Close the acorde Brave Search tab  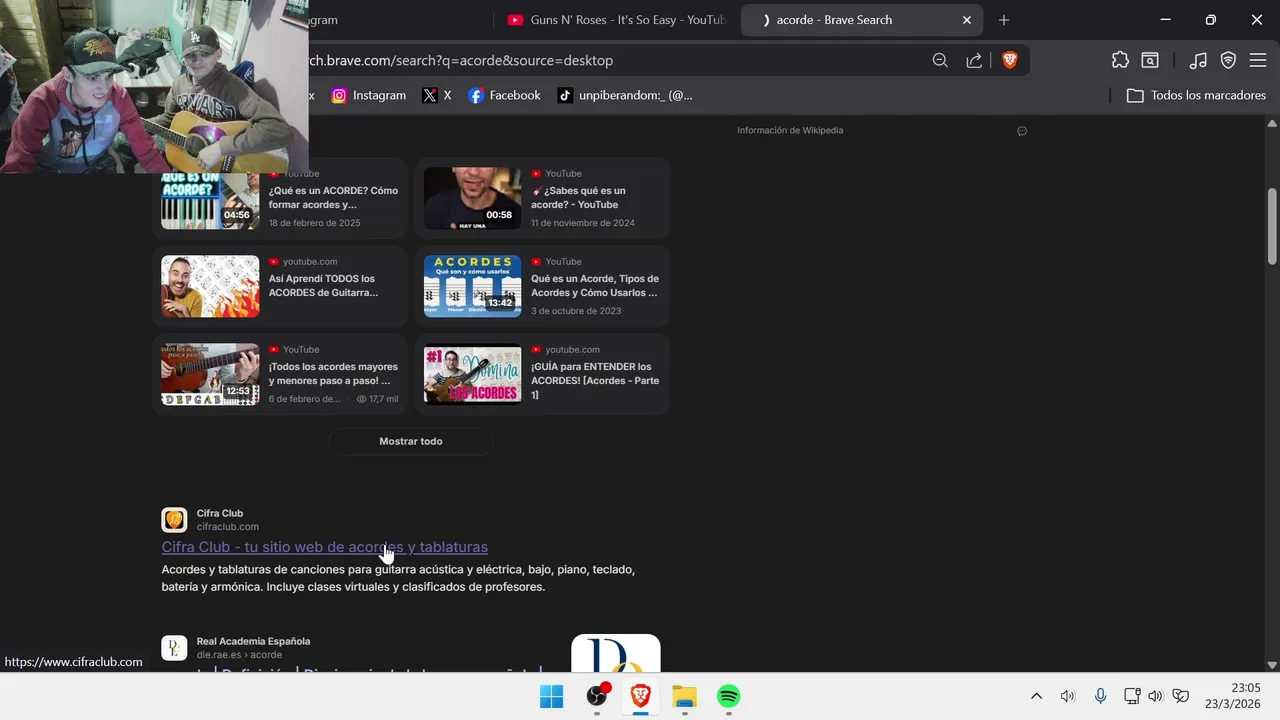coord(967,20)
